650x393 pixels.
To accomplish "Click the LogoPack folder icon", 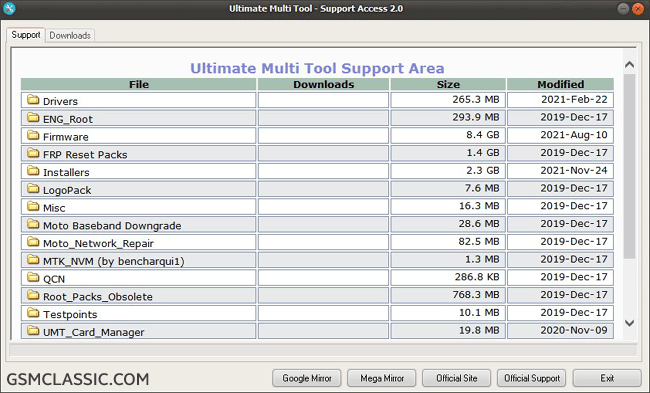I will tap(33, 188).
